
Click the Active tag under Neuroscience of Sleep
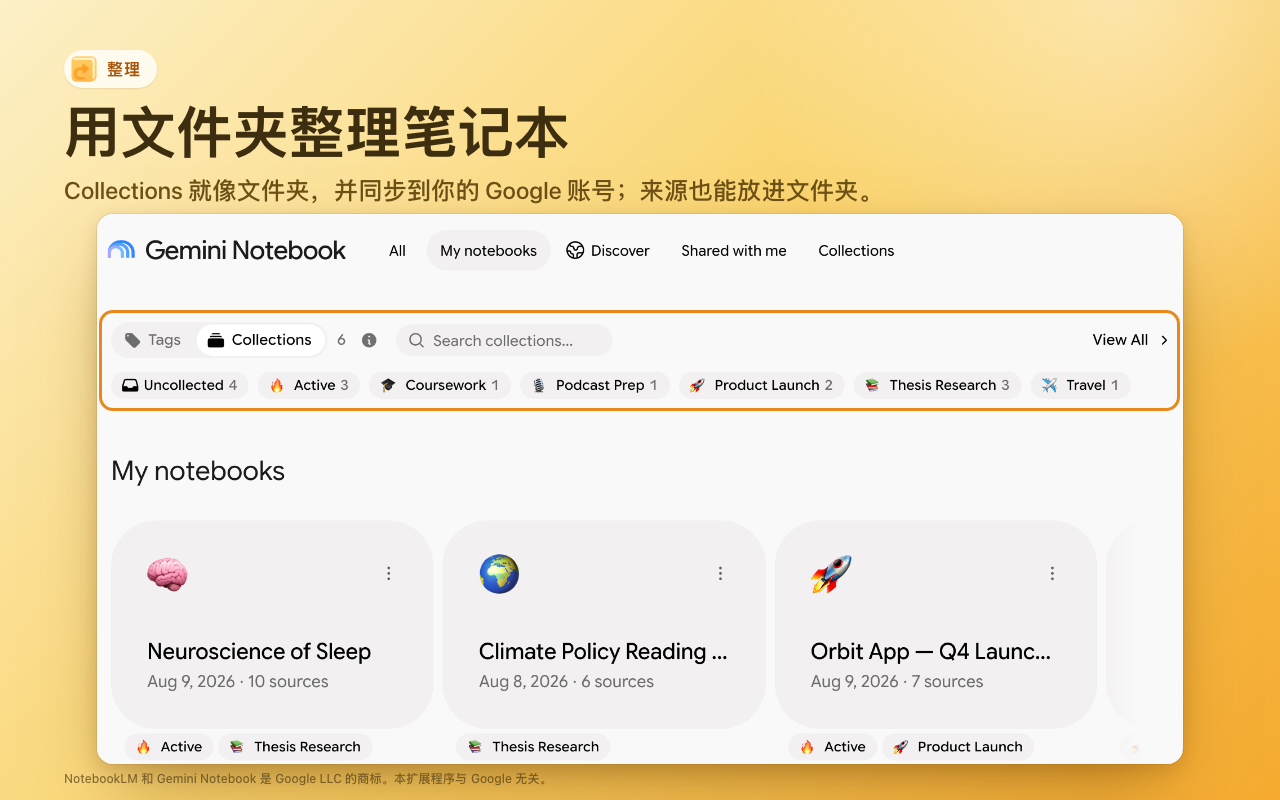(x=169, y=747)
